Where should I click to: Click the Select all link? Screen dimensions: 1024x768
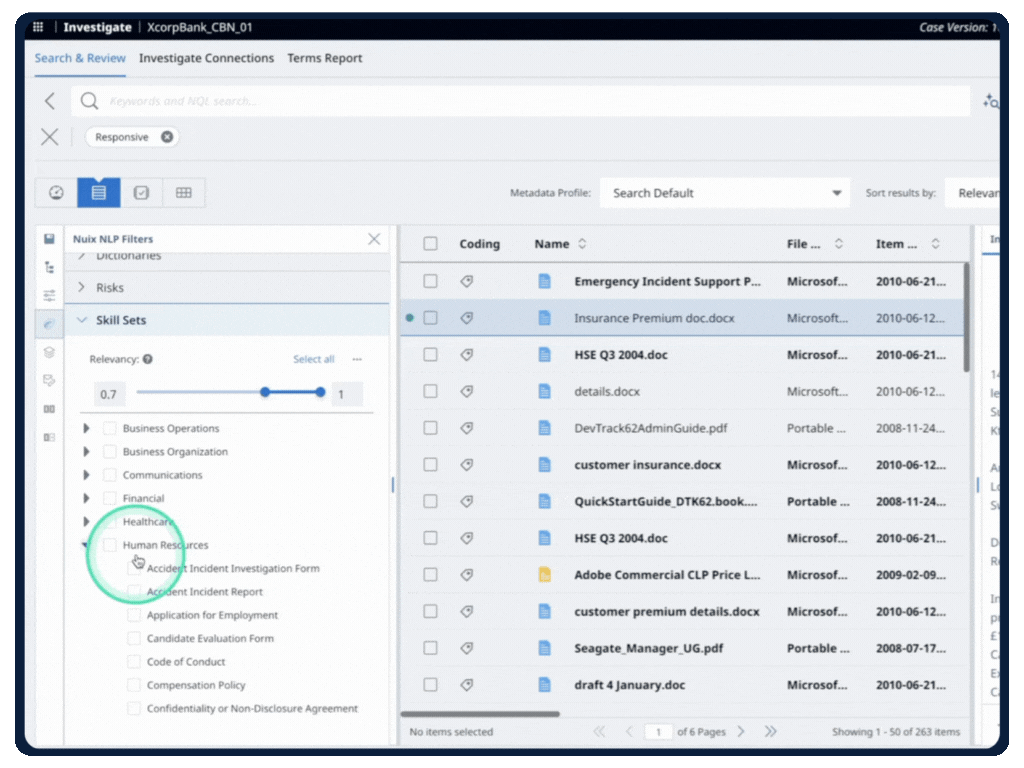(313, 359)
